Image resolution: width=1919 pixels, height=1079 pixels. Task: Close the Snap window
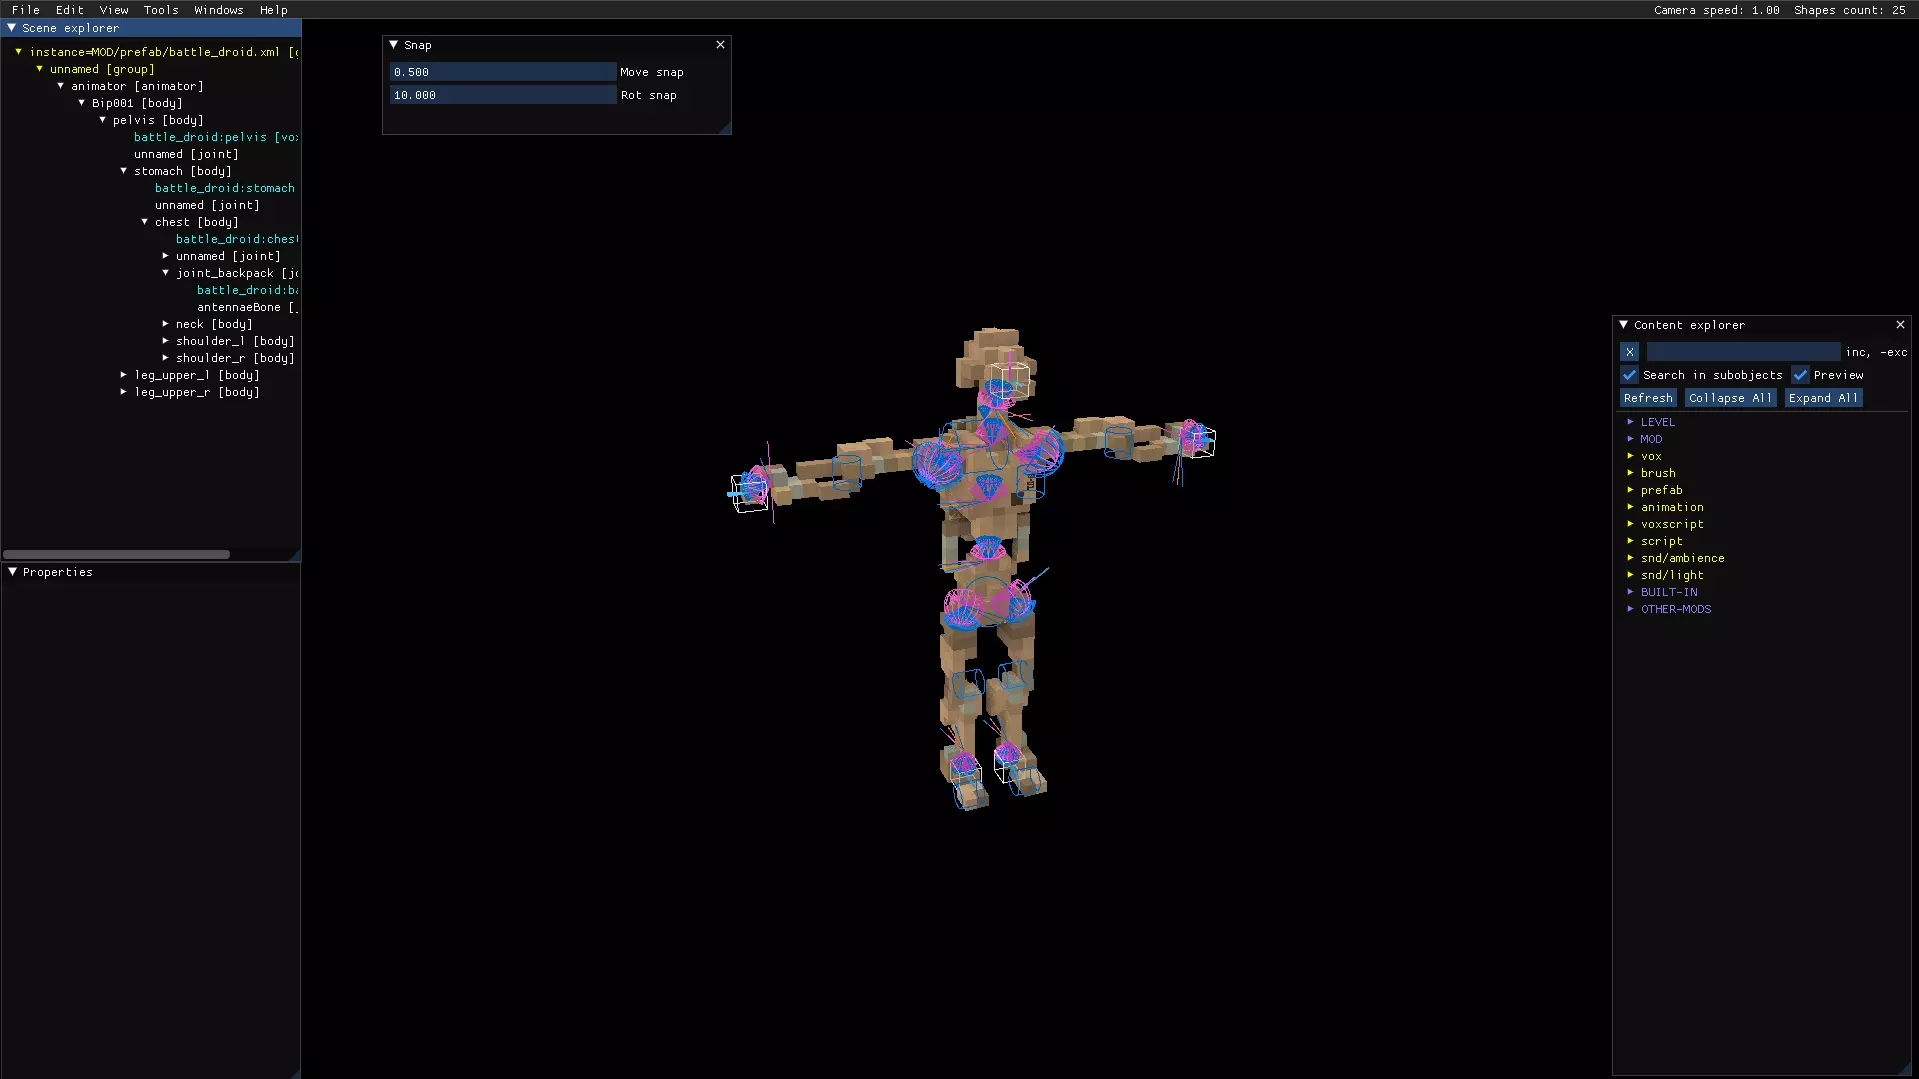(720, 45)
